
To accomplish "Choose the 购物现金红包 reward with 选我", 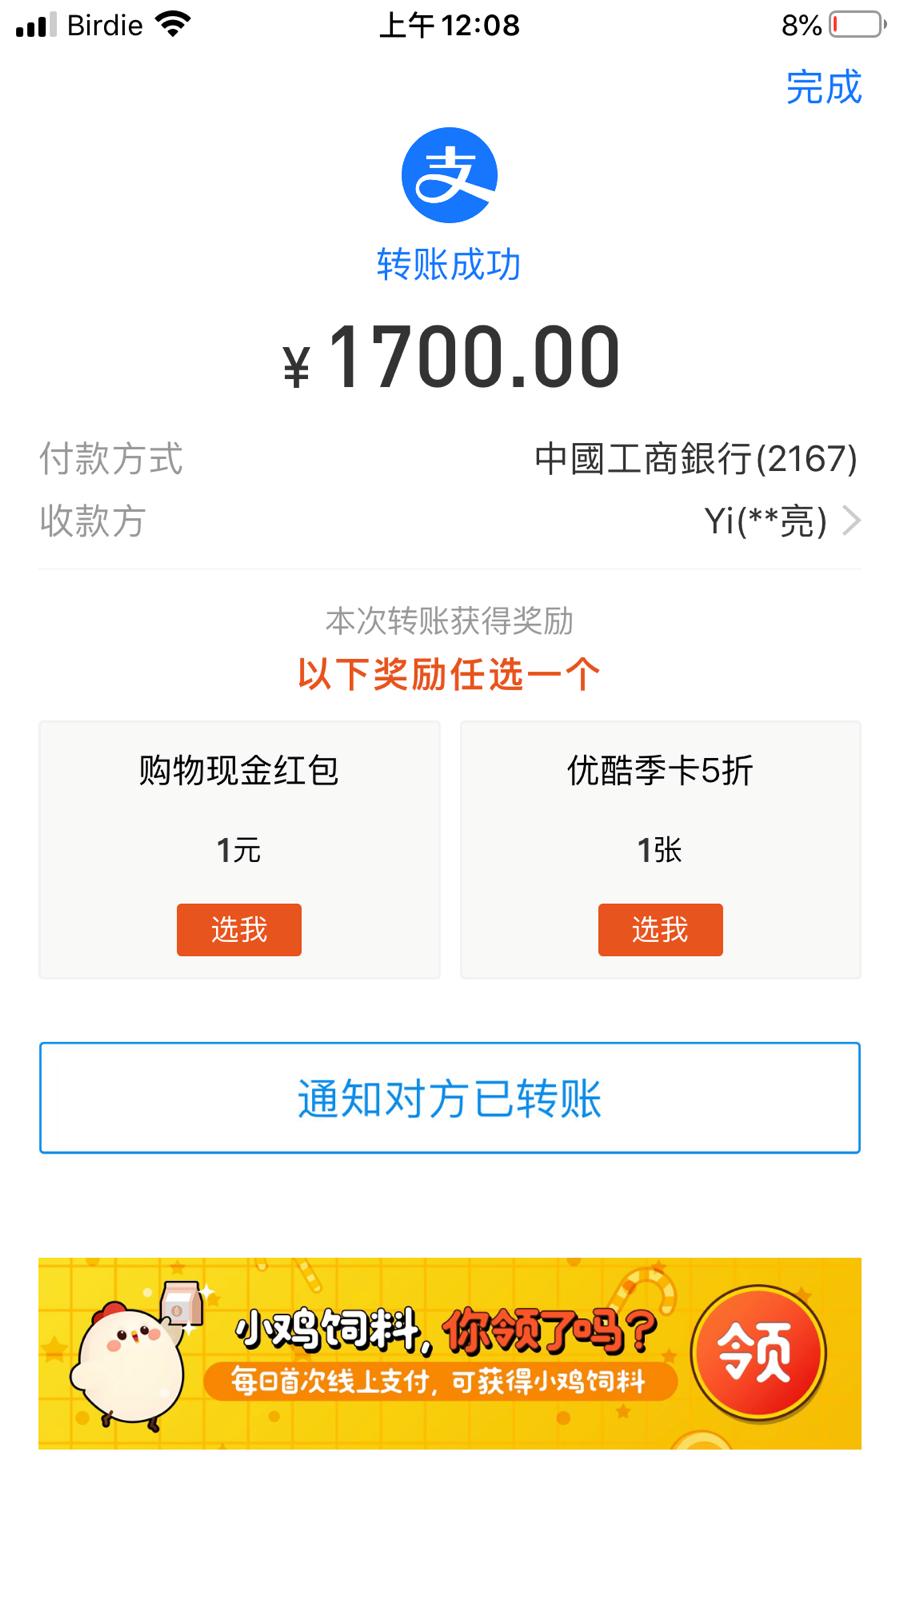I will pyautogui.click(x=239, y=930).
